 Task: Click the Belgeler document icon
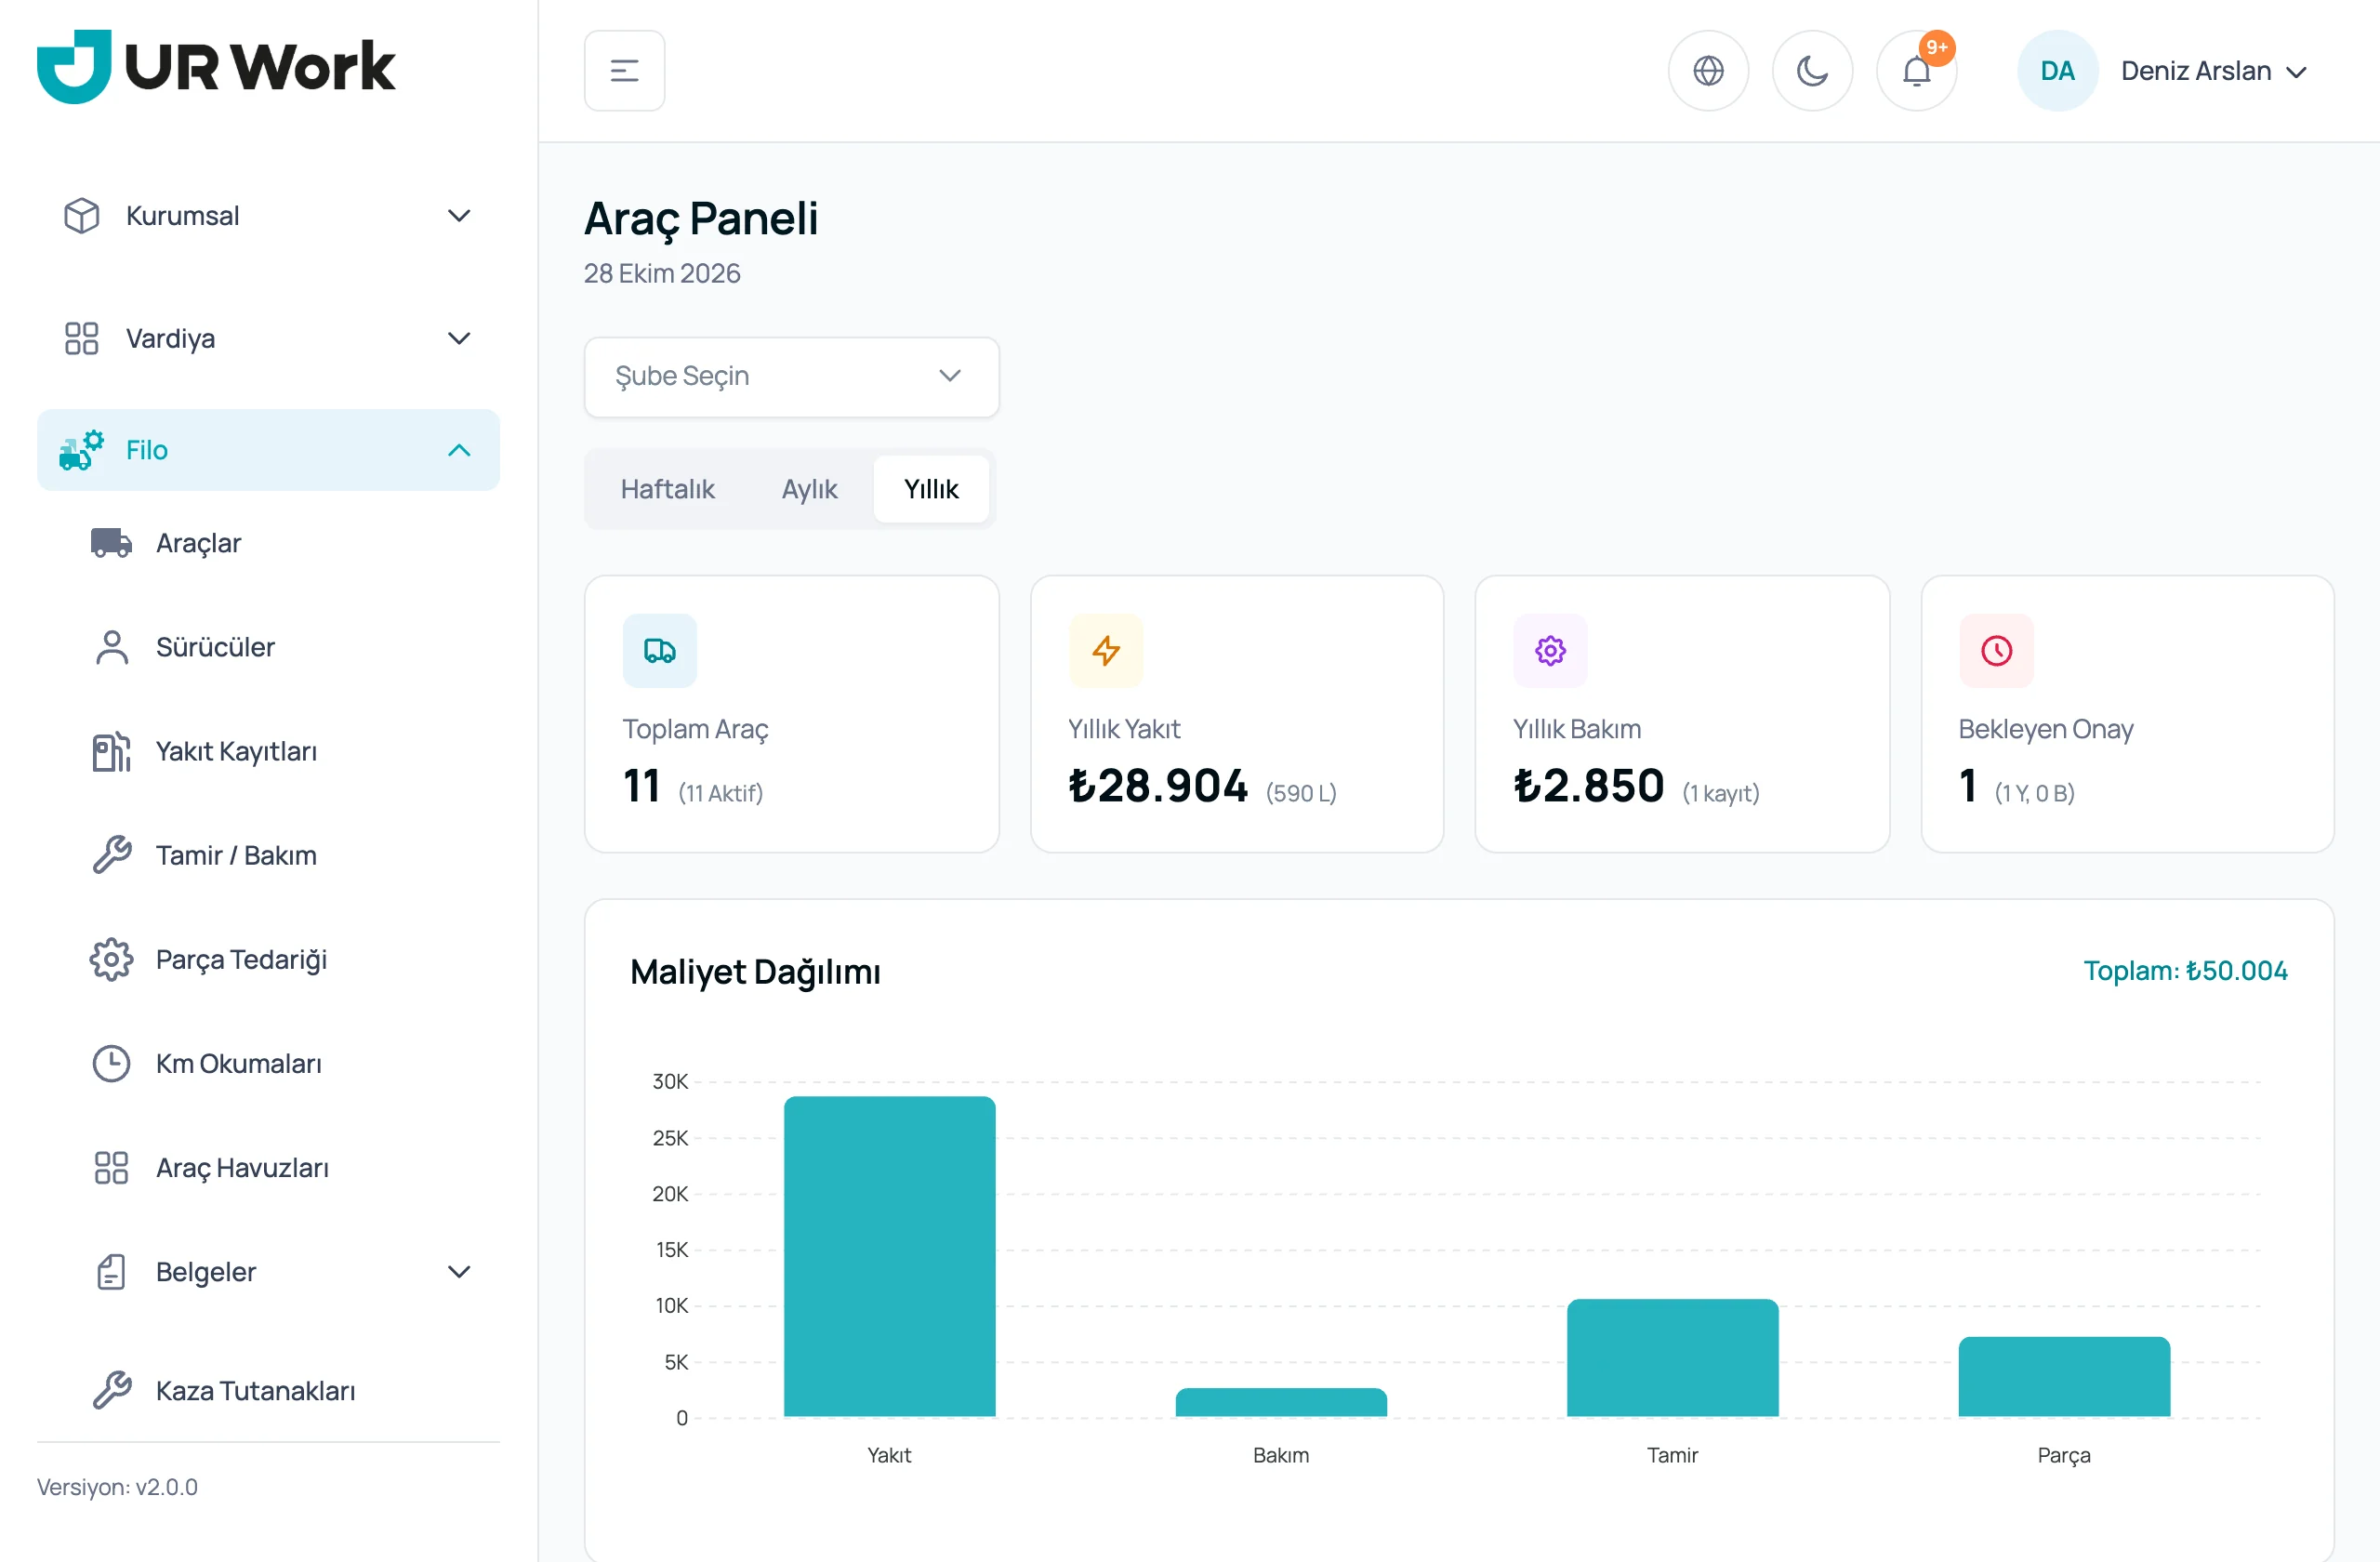(111, 1272)
